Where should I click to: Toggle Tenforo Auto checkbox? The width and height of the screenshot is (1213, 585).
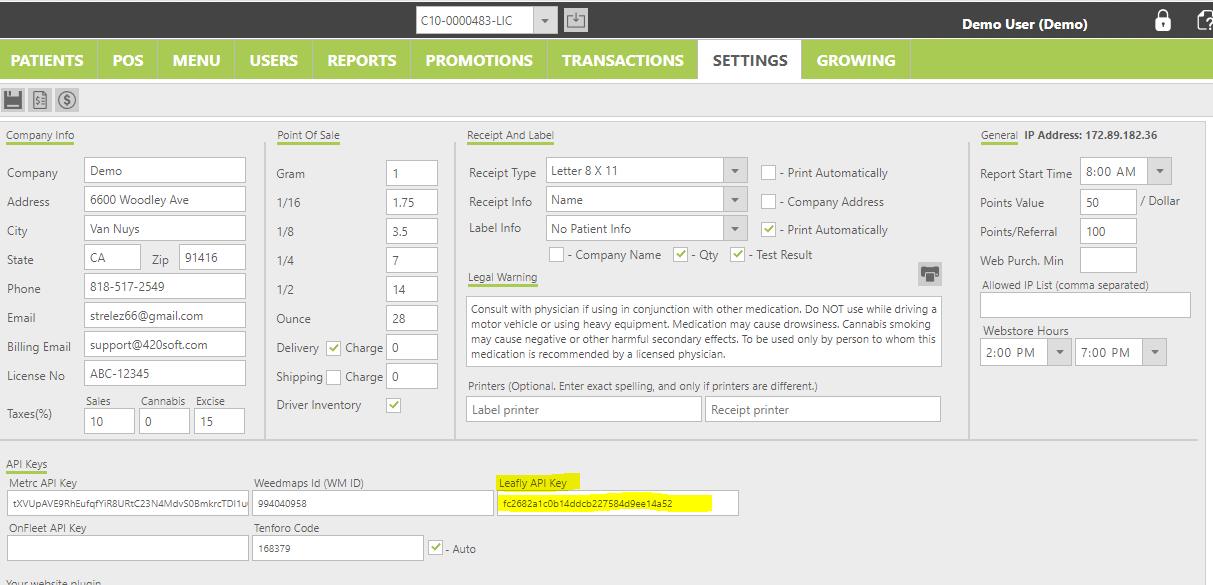coord(435,548)
